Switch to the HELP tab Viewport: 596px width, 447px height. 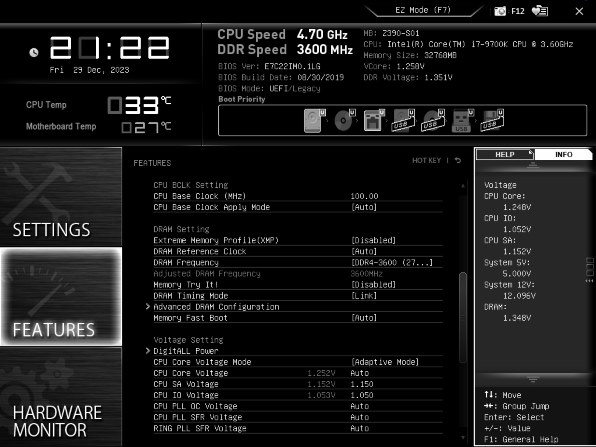tap(505, 154)
